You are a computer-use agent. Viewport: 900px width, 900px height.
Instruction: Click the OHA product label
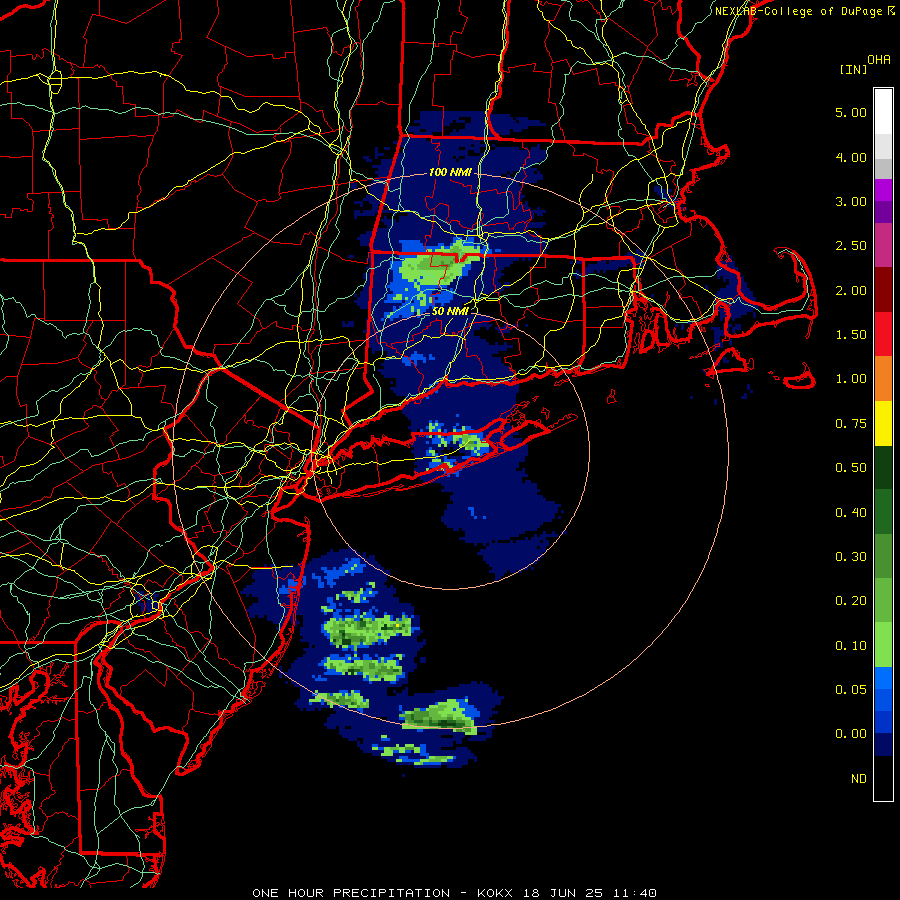[x=879, y=60]
